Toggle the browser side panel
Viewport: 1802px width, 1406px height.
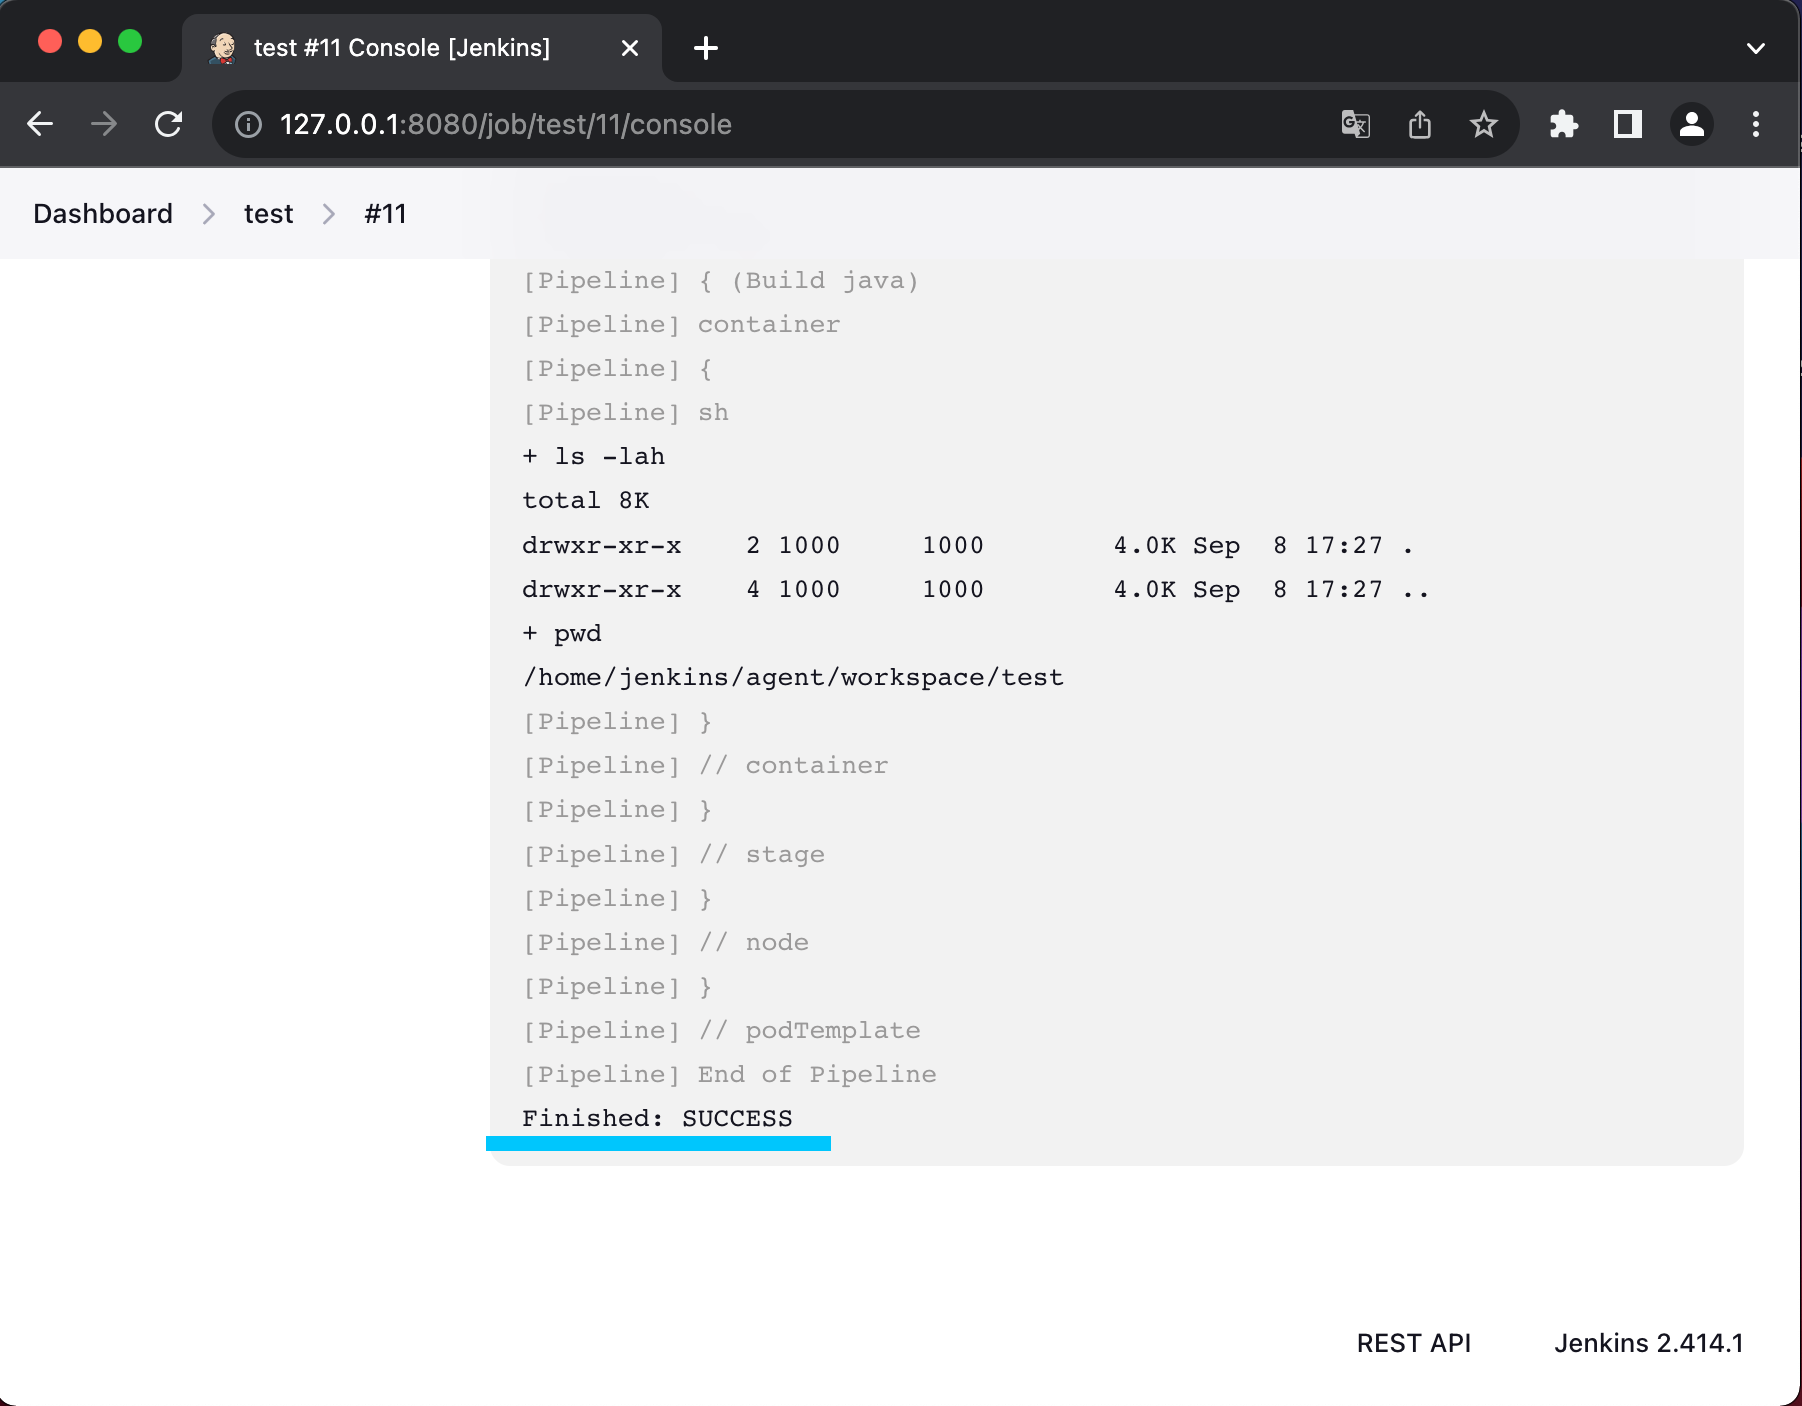1627,124
